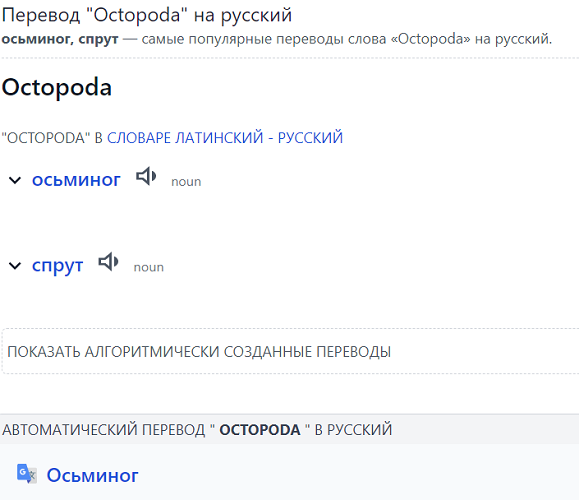579x500 pixels.
Task: Open the спрут translation link
Action: tap(57, 266)
